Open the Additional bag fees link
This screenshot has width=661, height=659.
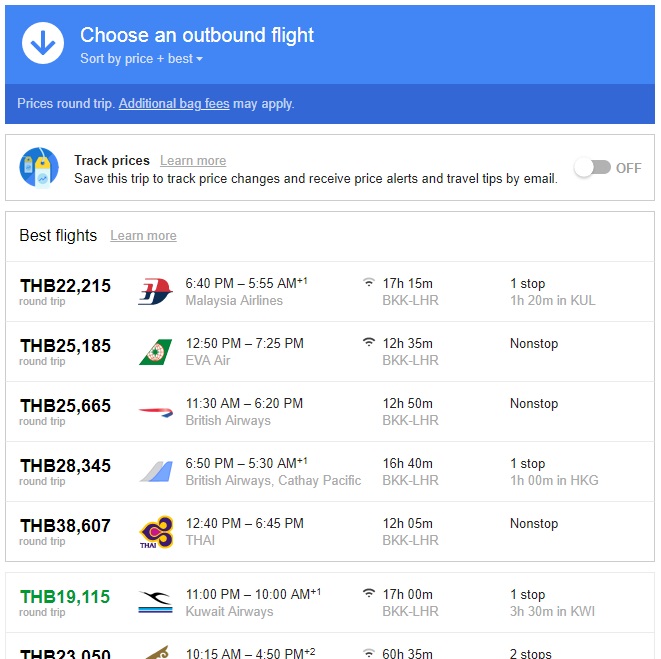pyautogui.click(x=174, y=103)
